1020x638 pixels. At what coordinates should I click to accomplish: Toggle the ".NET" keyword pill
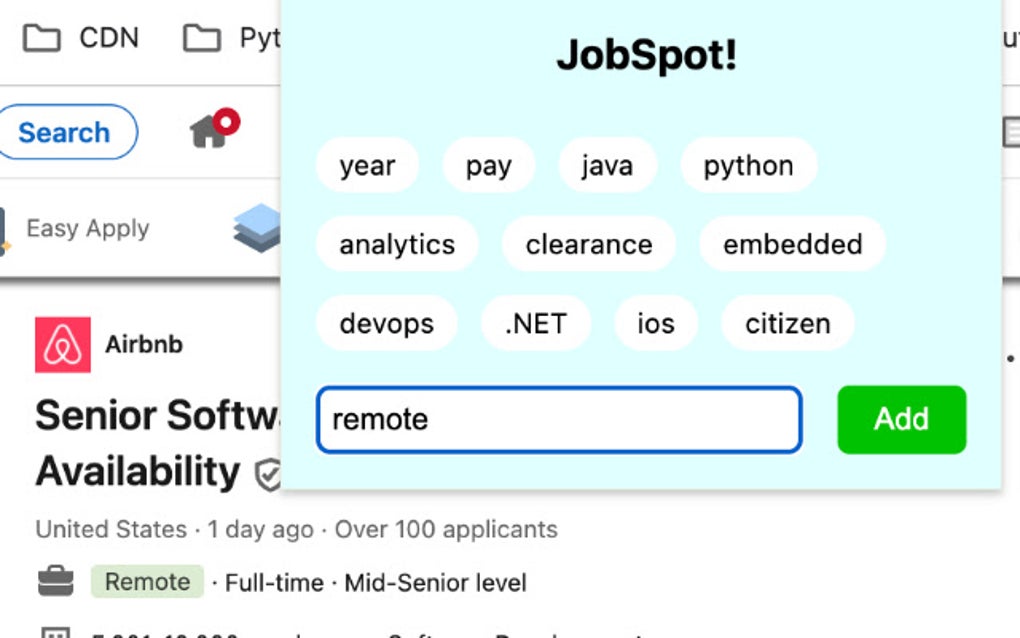(536, 323)
